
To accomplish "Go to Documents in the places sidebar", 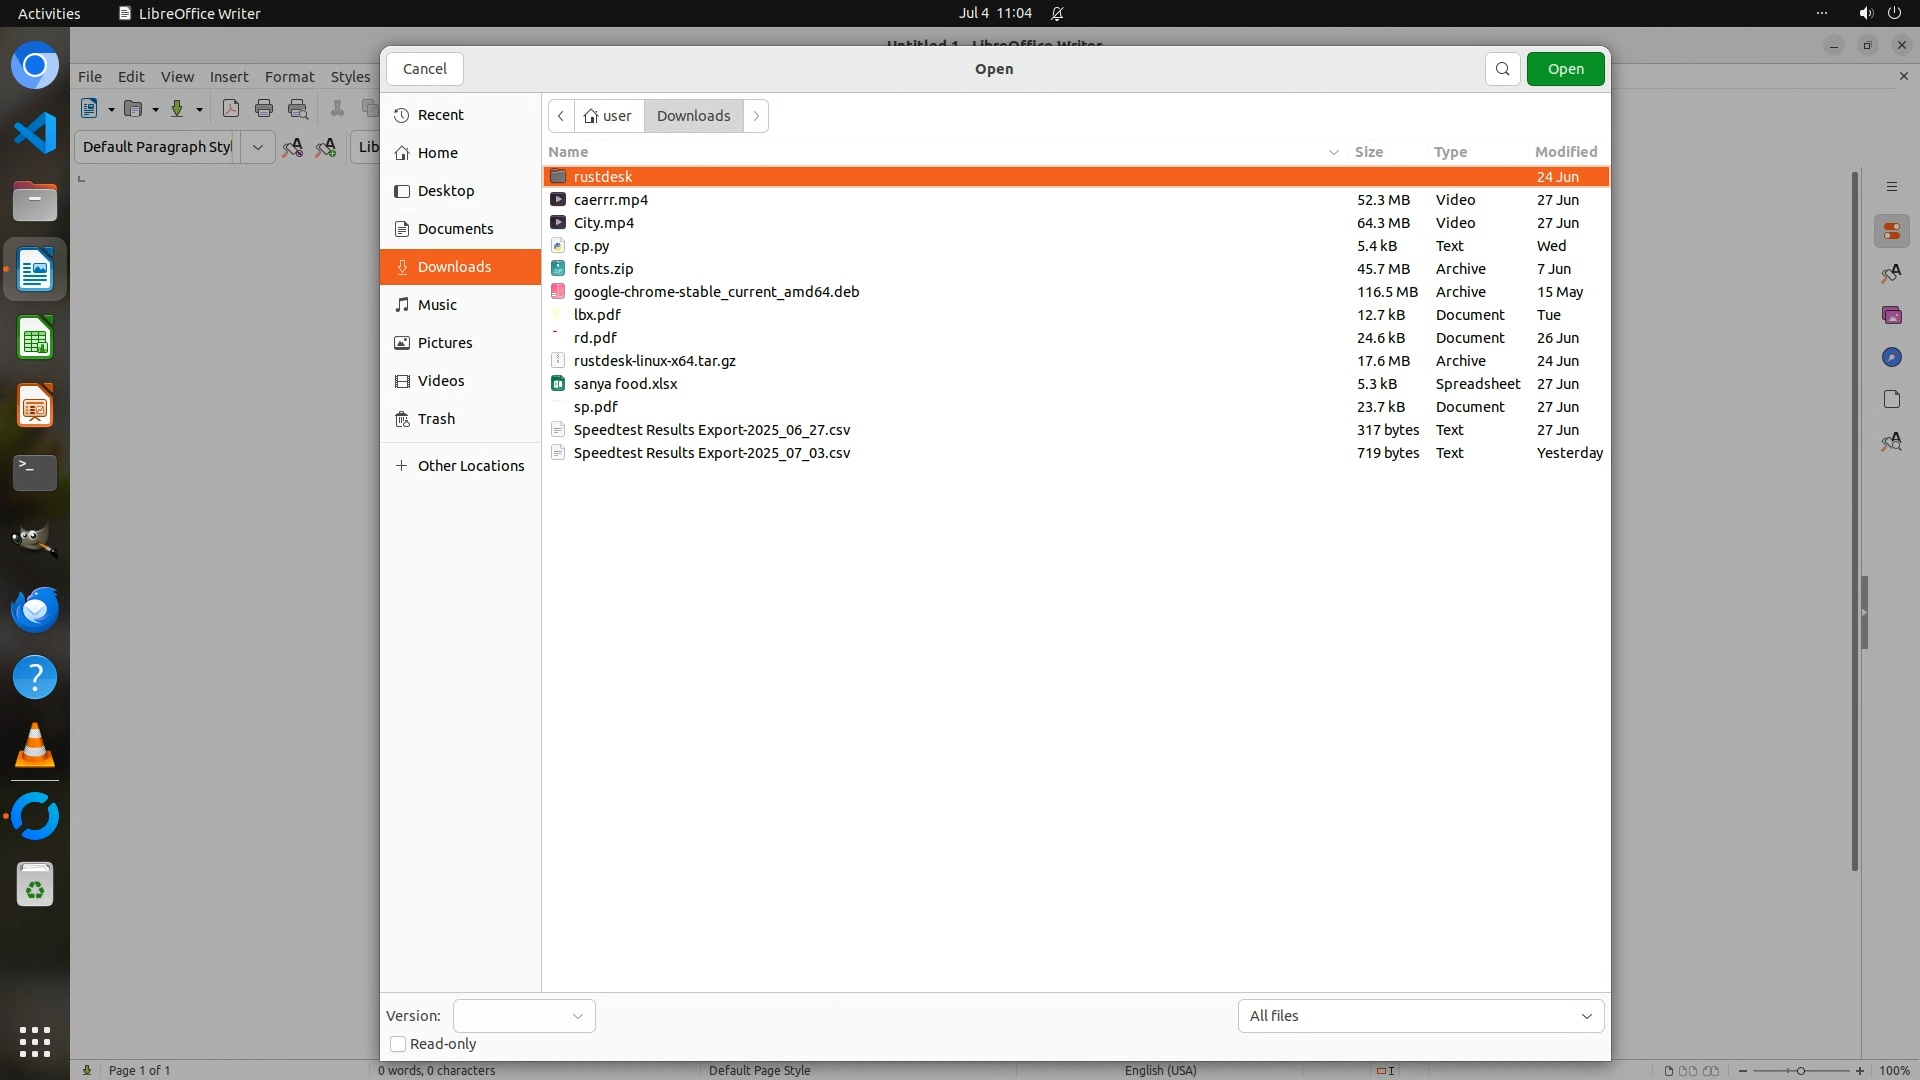I will coord(455,229).
